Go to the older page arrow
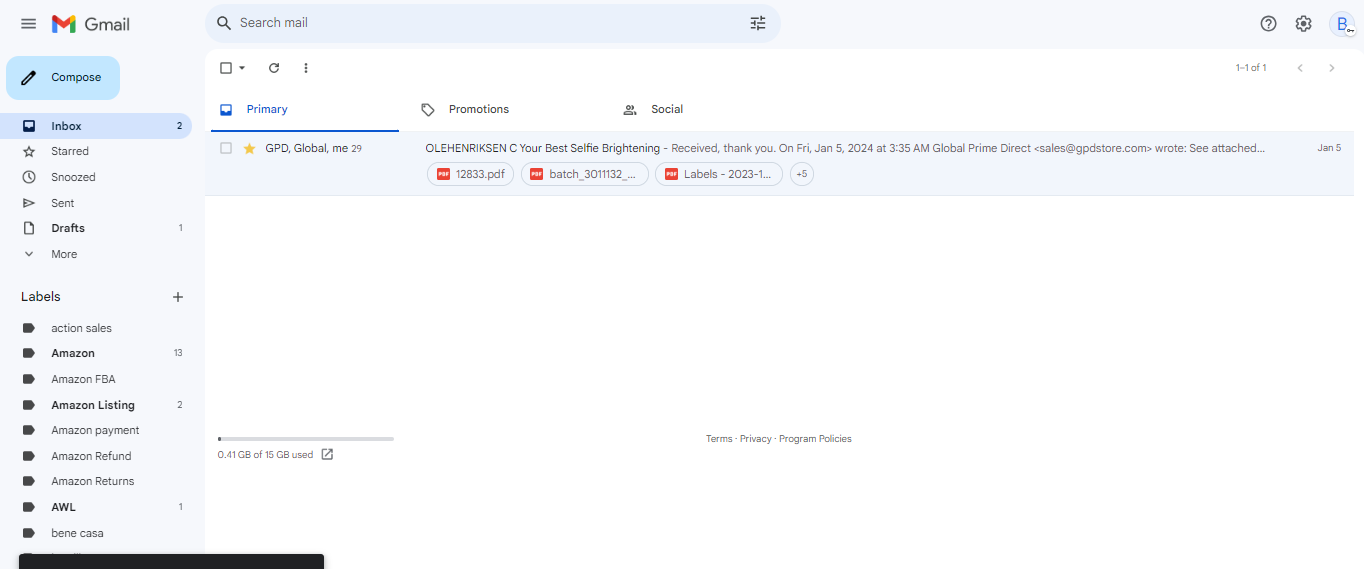The height and width of the screenshot is (569, 1364). [x=1331, y=68]
